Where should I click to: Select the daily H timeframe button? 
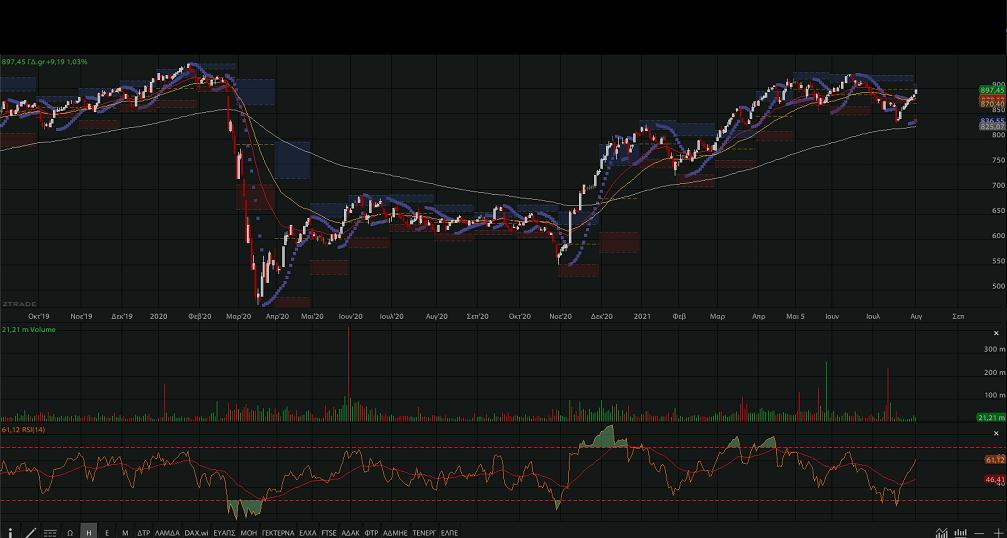tap(89, 533)
